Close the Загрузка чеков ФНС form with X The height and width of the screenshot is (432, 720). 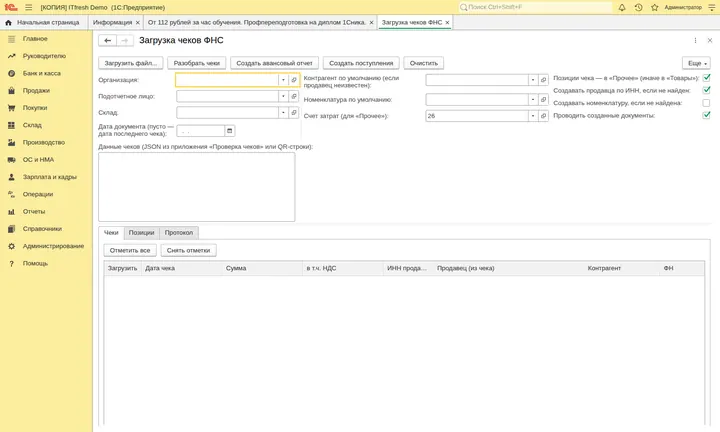[x=710, y=40]
